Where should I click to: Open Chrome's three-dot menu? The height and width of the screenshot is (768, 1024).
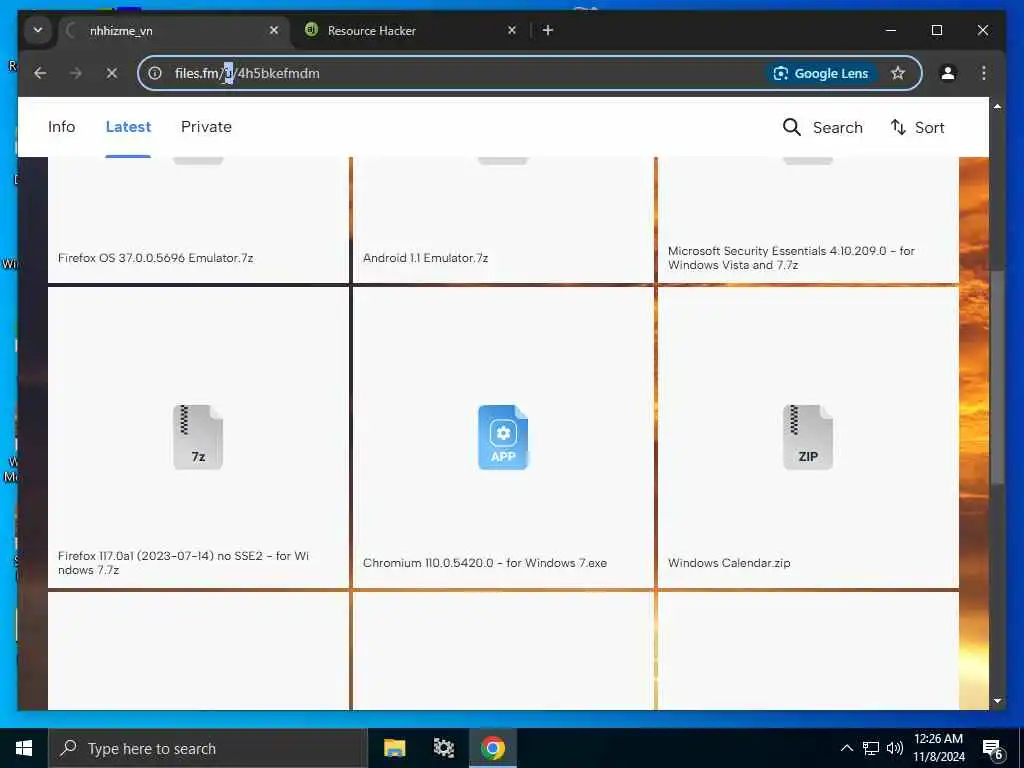click(x=984, y=73)
